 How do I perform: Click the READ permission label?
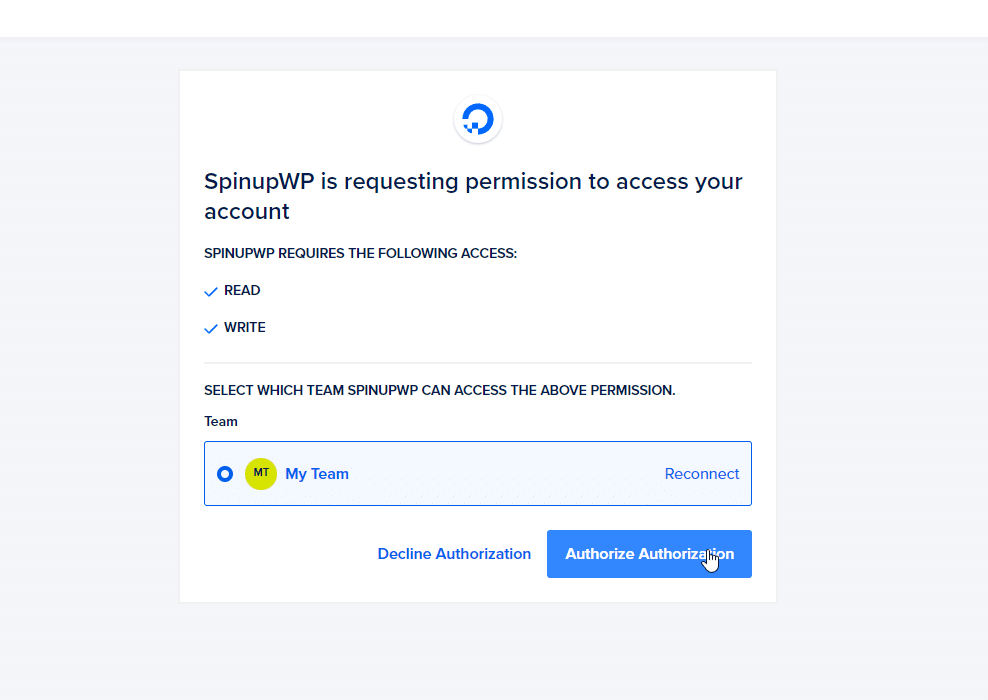click(x=242, y=290)
